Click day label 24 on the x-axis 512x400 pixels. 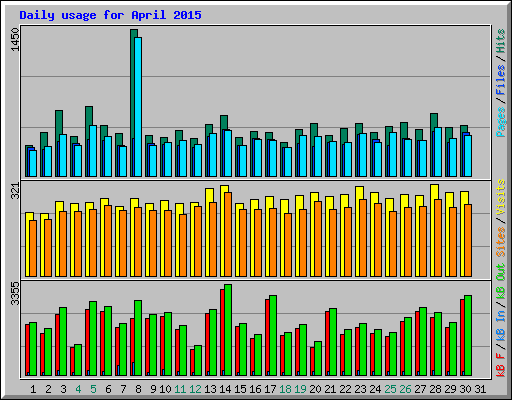[375, 389]
